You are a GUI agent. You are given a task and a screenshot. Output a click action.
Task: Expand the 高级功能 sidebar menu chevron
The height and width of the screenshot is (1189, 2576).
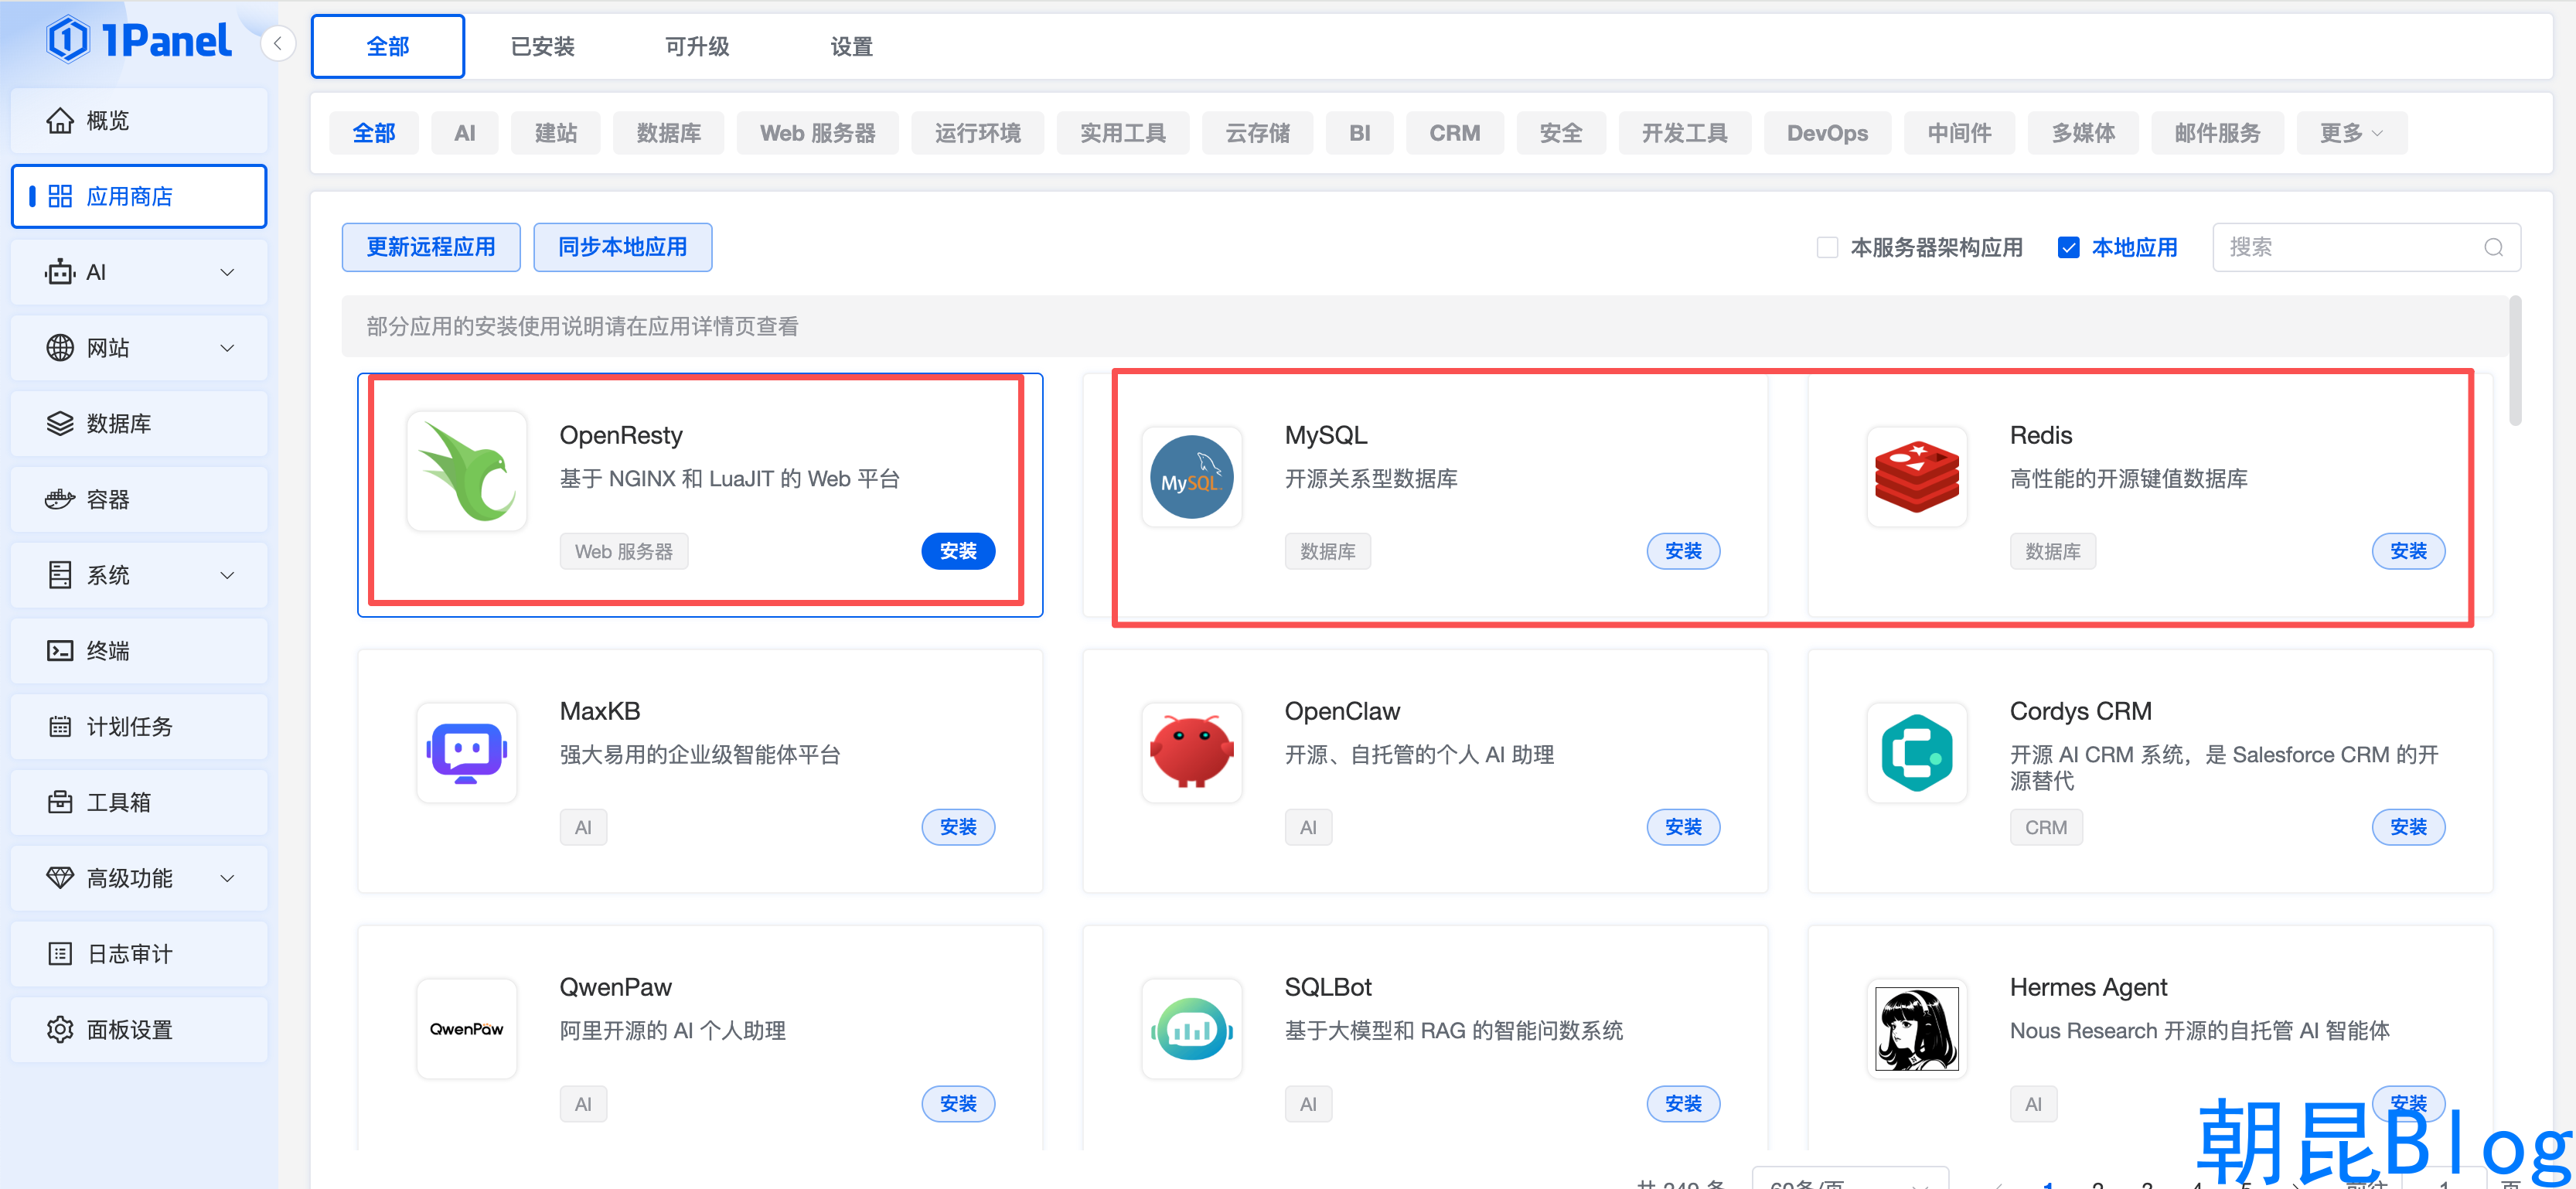(x=228, y=878)
